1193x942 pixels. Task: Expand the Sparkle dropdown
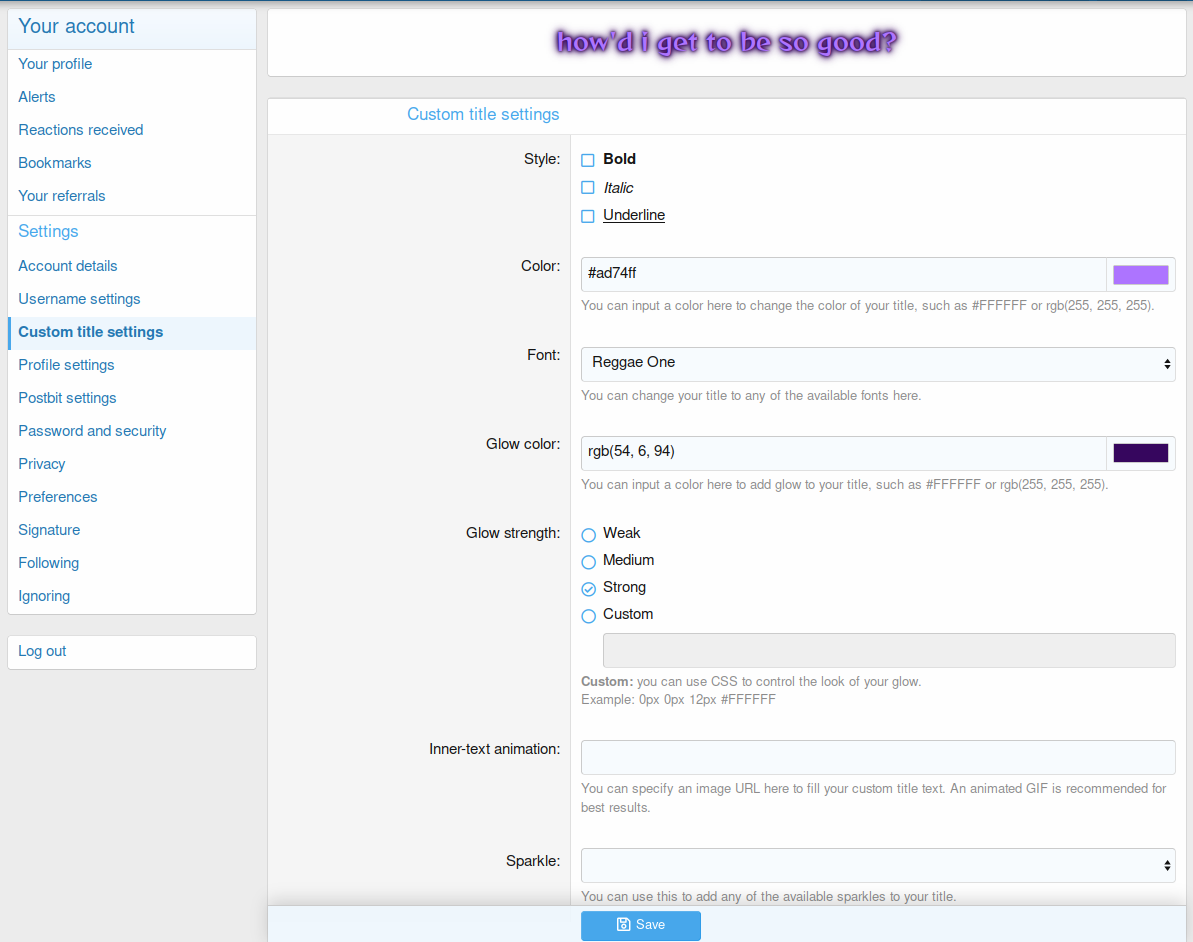877,865
